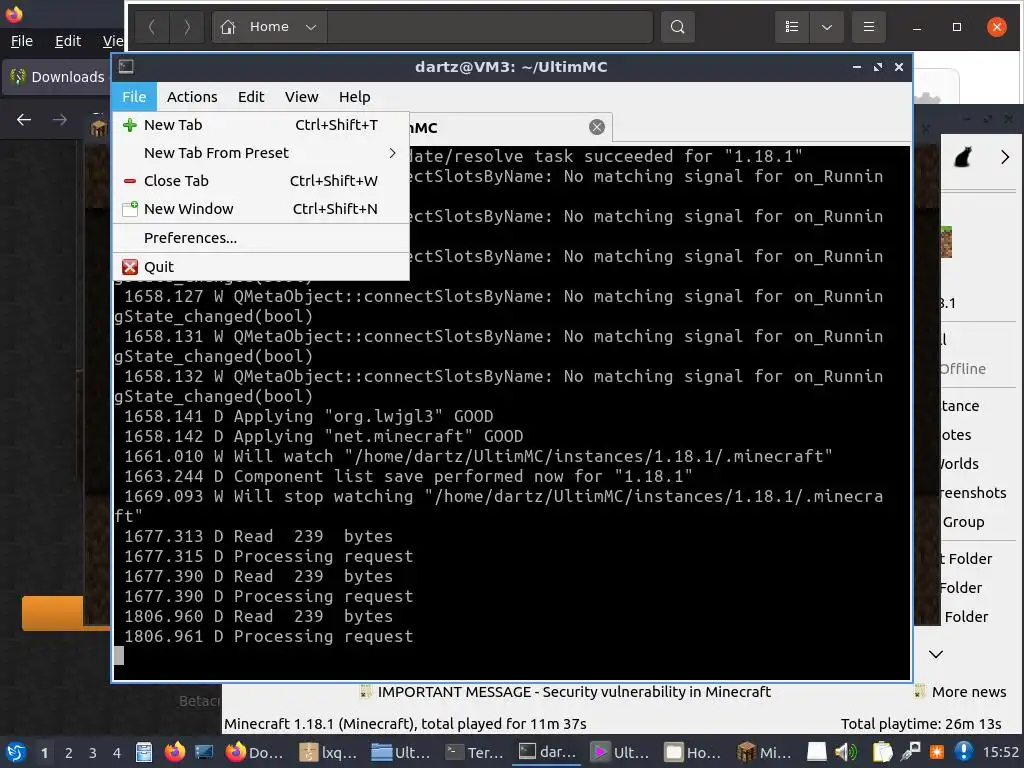Switch to workspace 4

pos(117,753)
